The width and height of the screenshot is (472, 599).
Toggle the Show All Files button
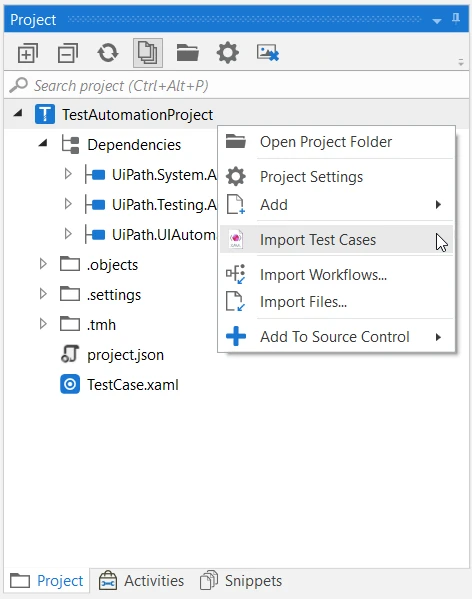click(x=148, y=53)
